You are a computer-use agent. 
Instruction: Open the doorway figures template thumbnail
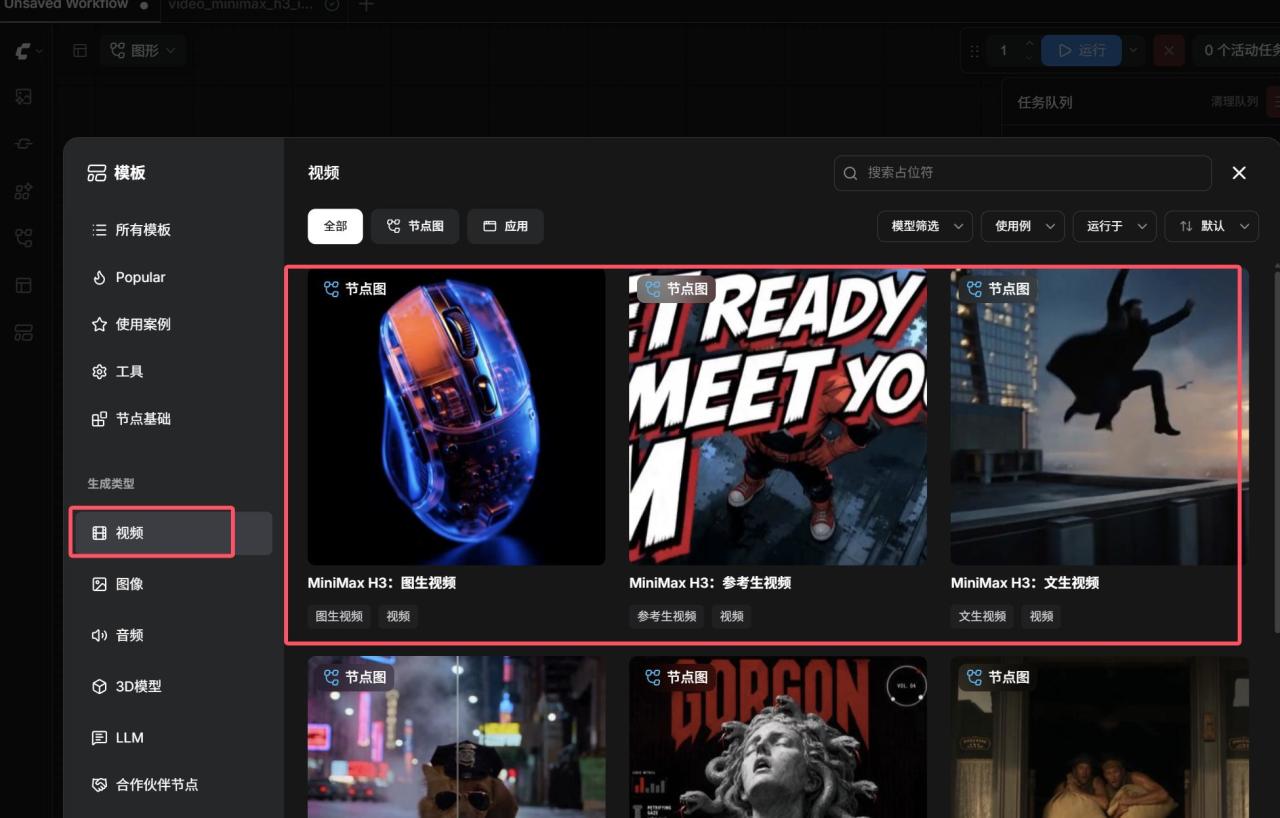1099,737
